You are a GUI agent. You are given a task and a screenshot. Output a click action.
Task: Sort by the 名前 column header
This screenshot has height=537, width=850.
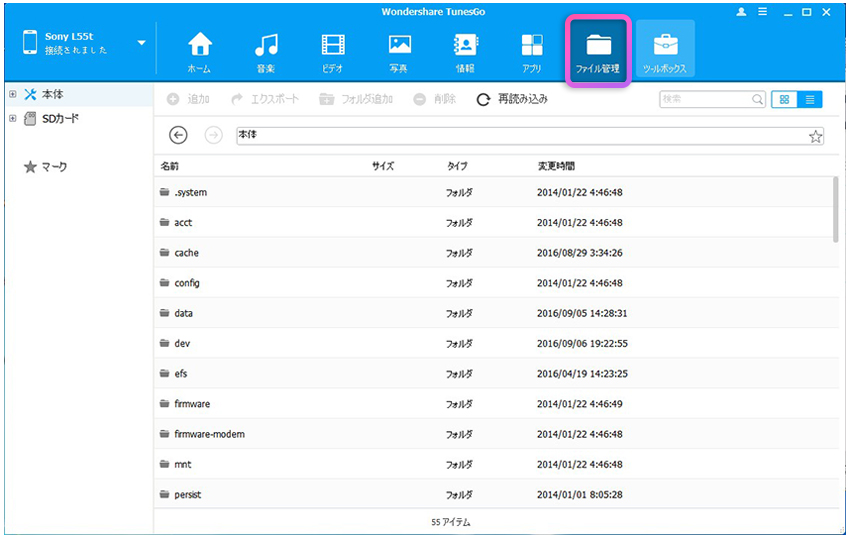170,166
